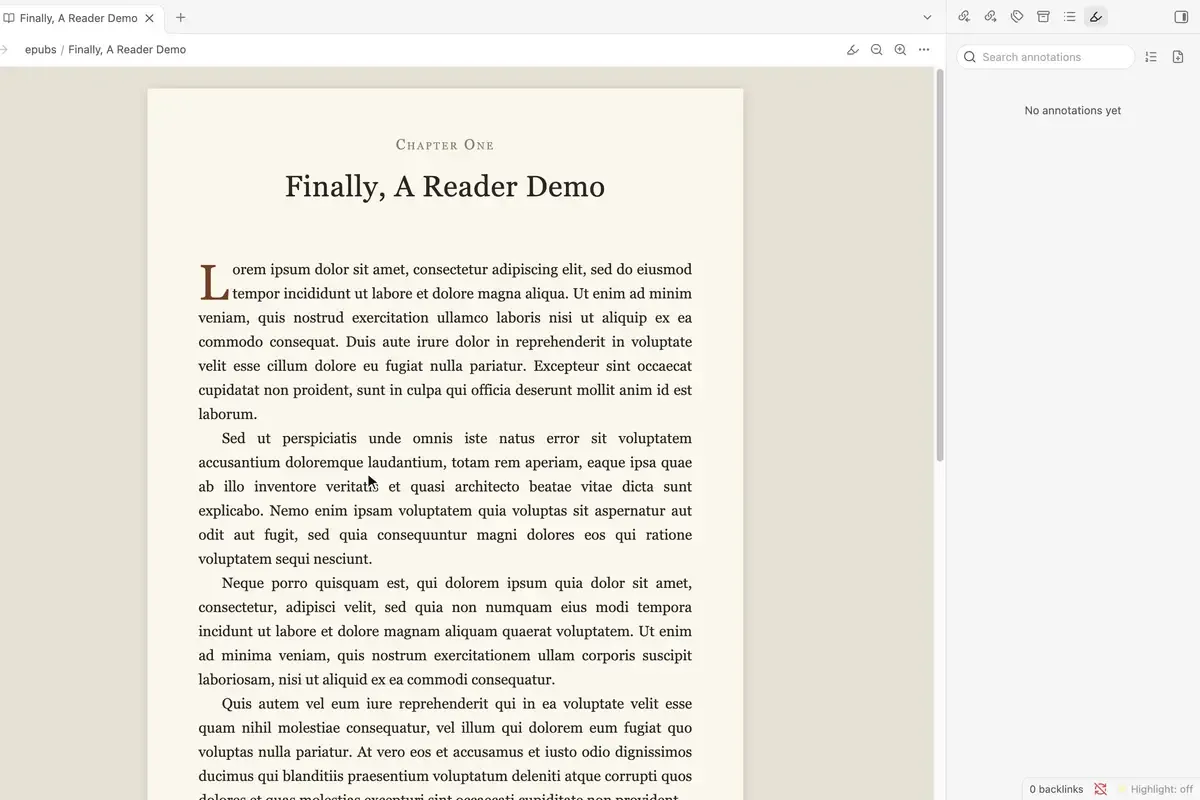Expand the tab list dropdown chevron
The height and width of the screenshot is (800, 1200).
click(x=927, y=17)
